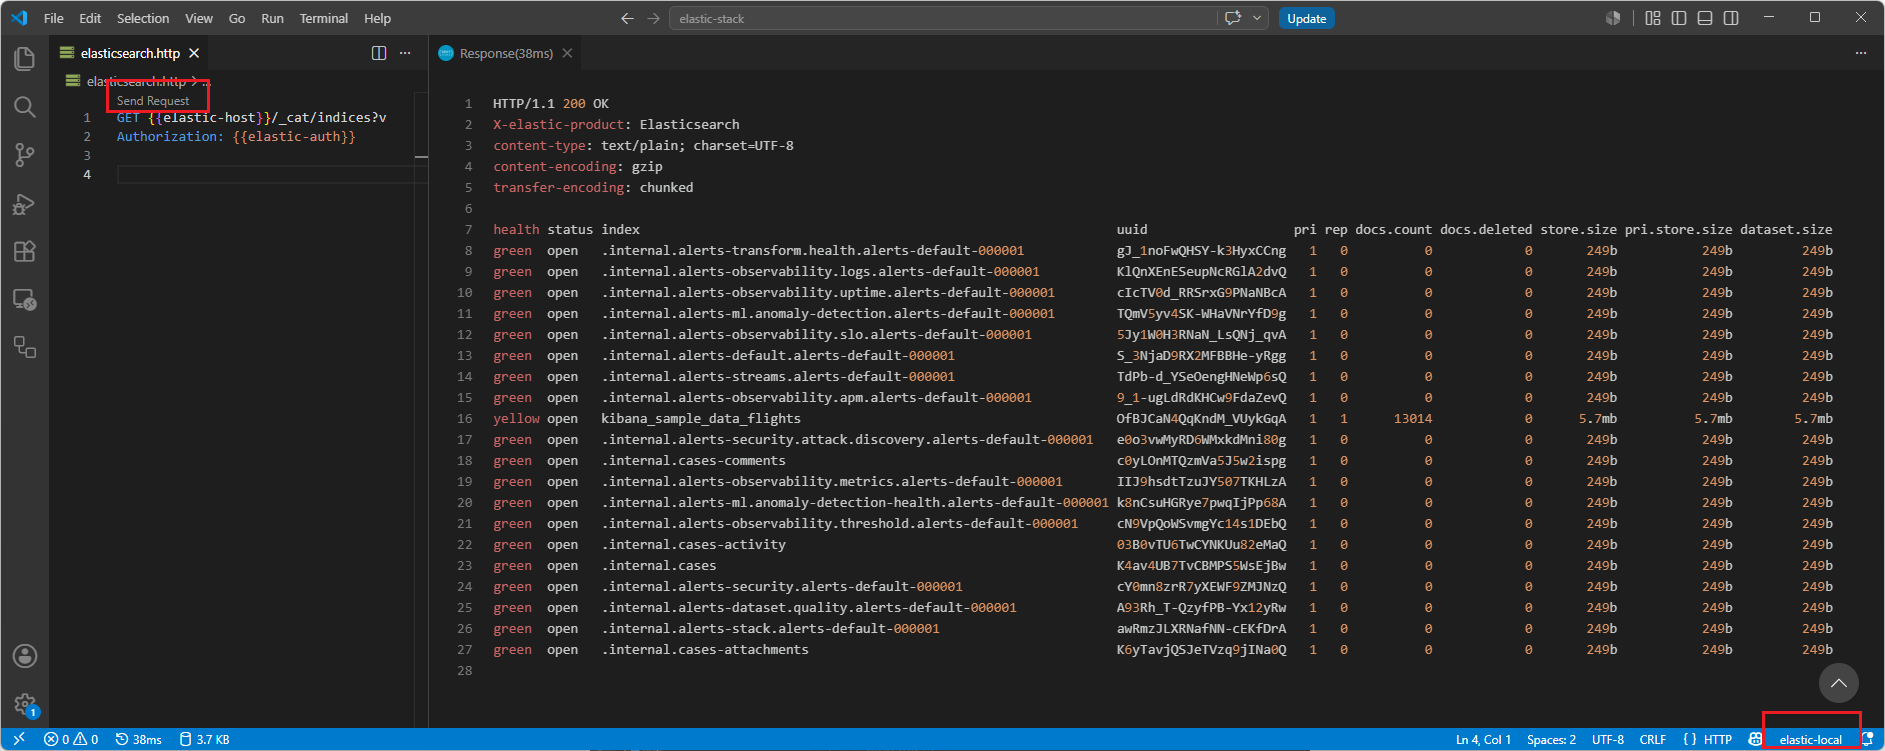Click the .internal.cases-comments index name
The image size is (1885, 751).
click(x=693, y=461)
